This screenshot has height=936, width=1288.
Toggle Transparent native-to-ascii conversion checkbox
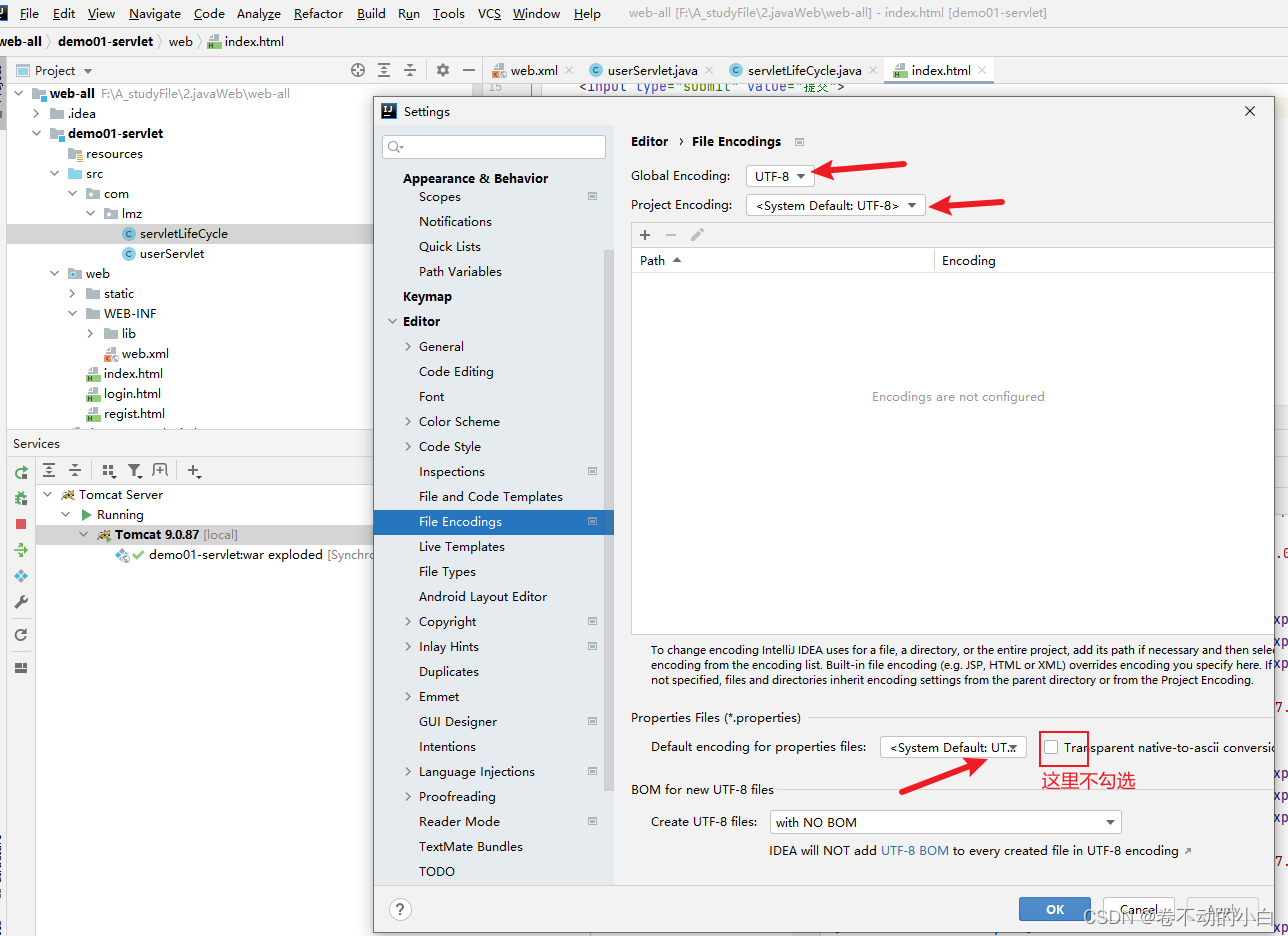(x=1051, y=747)
